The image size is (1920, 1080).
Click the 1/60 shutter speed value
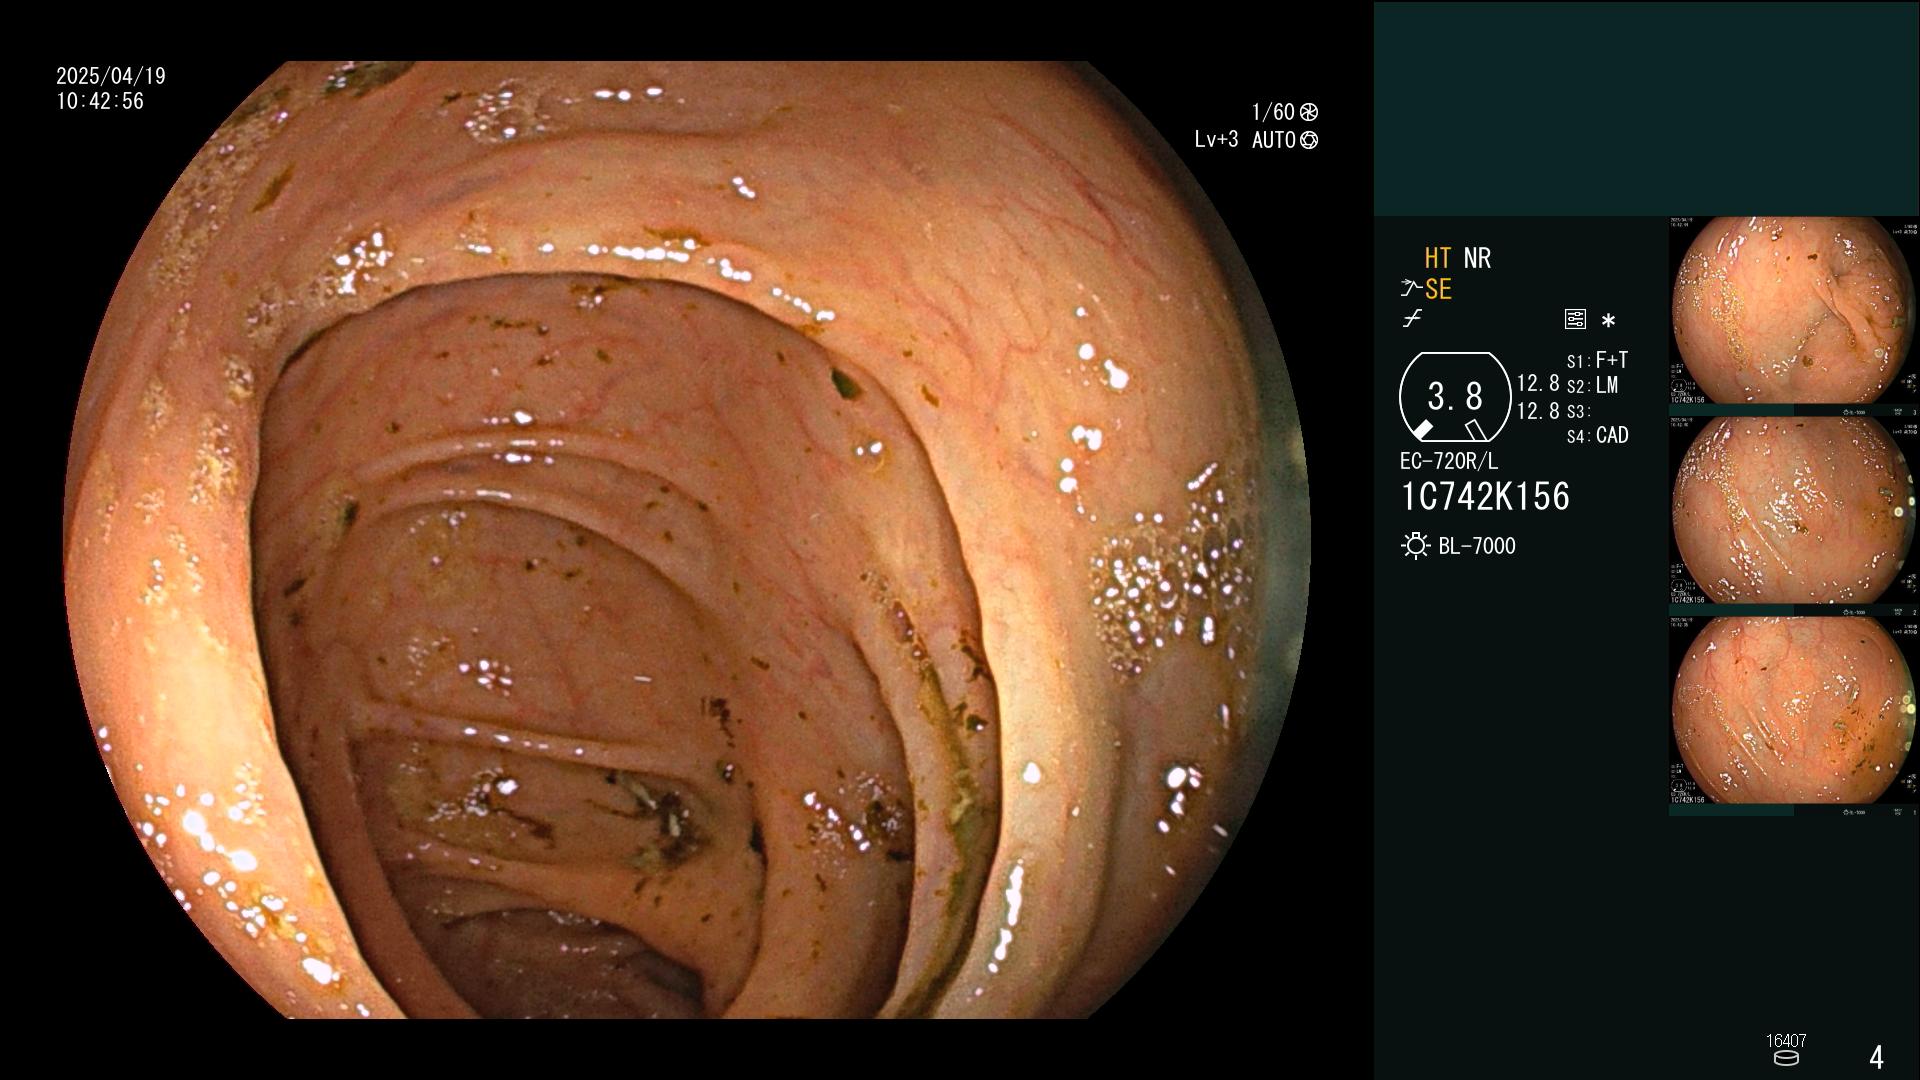coord(1273,112)
